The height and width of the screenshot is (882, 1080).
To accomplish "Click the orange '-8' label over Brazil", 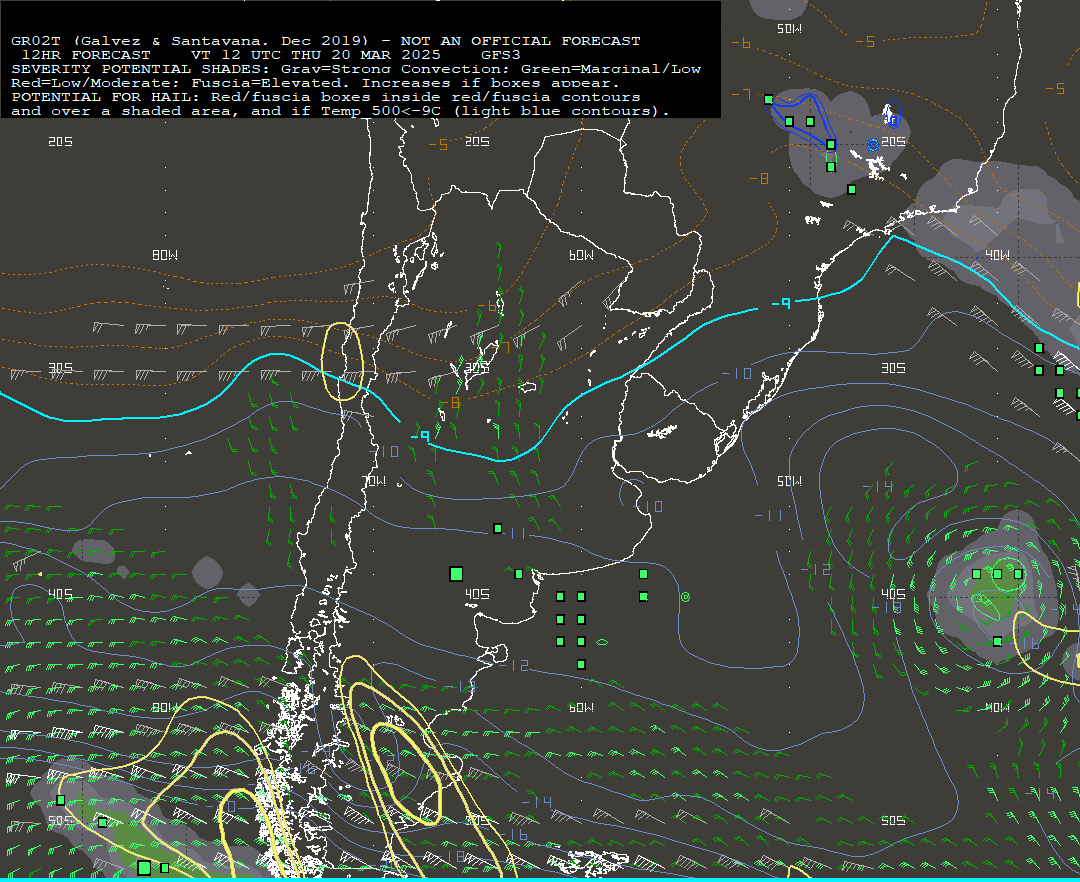I will (759, 179).
